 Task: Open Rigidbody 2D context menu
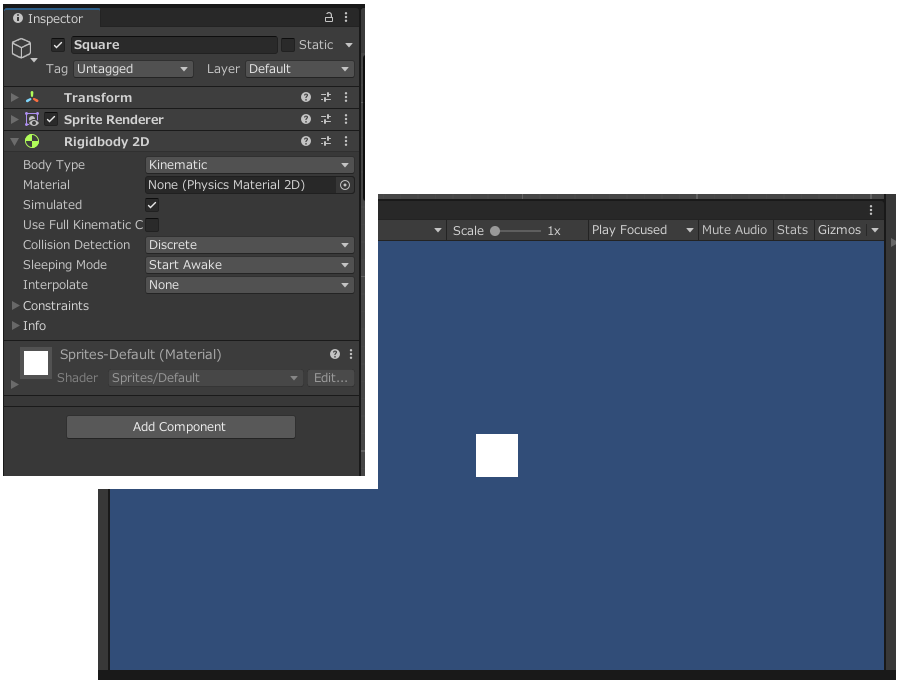coord(346,141)
